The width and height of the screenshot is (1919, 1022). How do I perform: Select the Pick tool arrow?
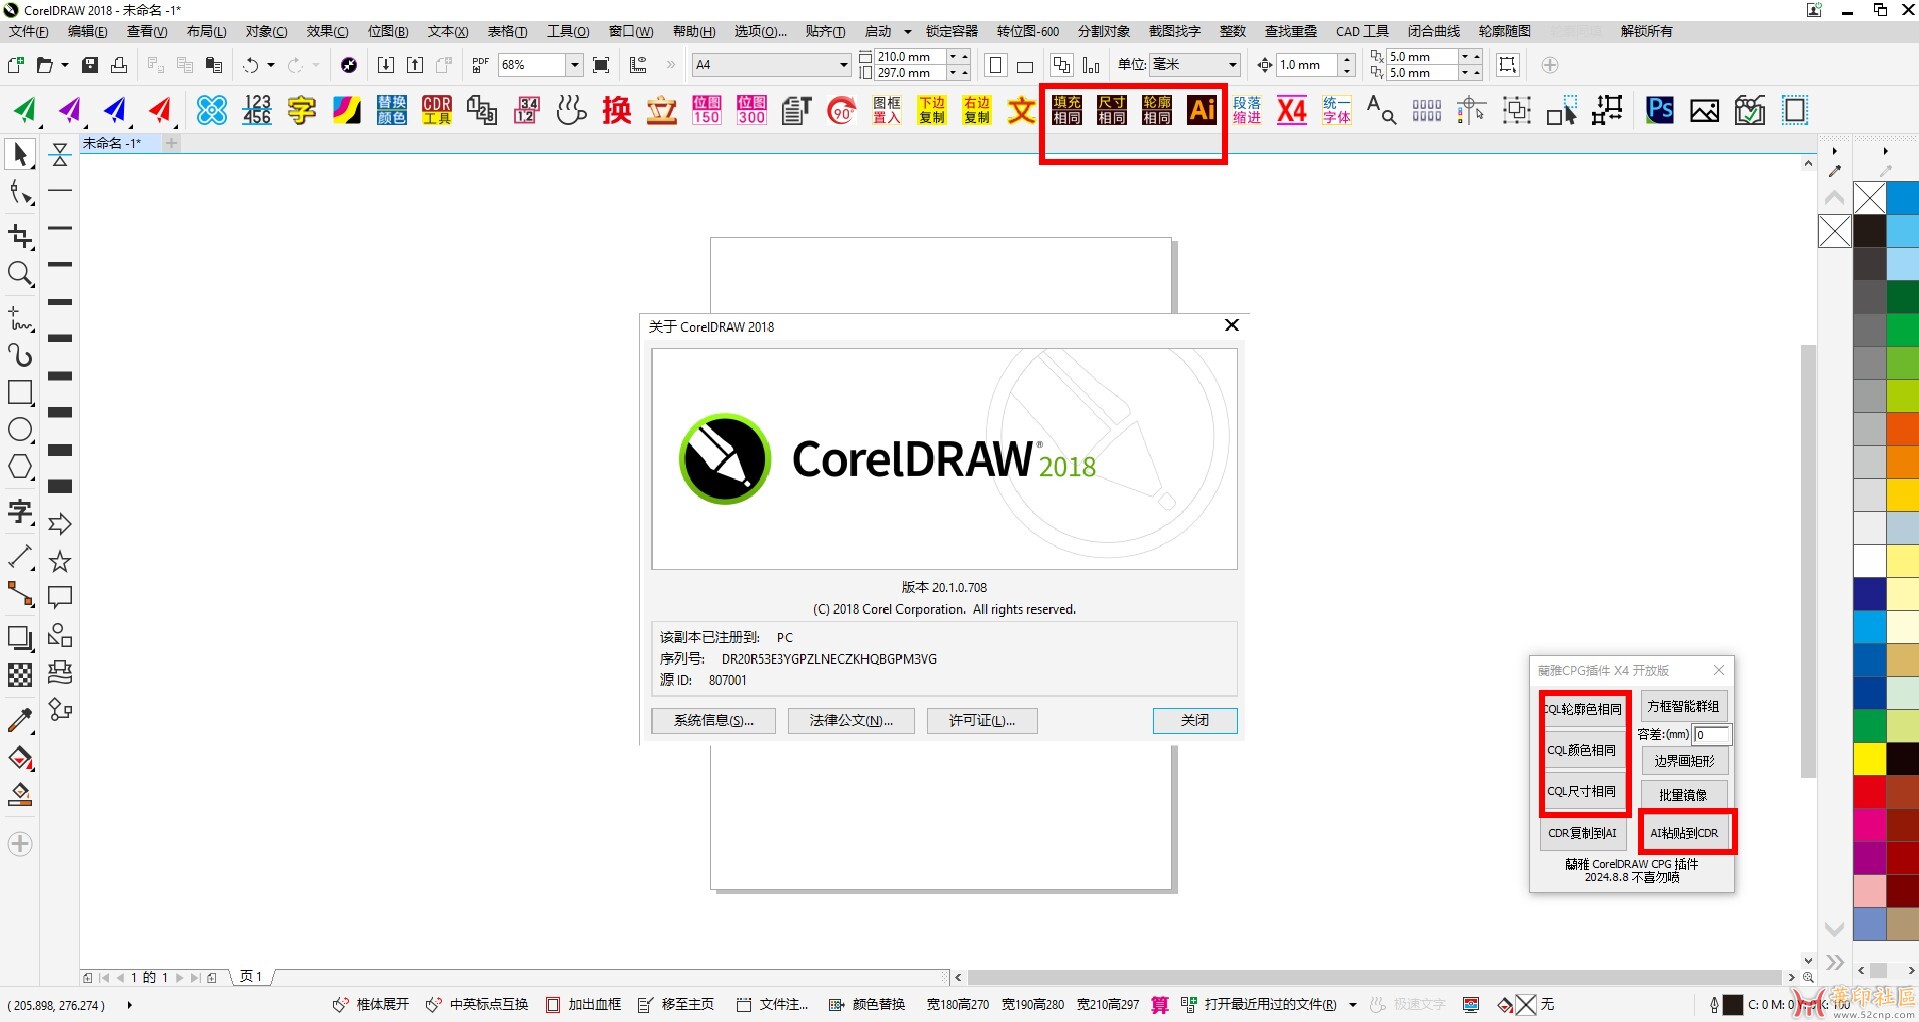(20, 155)
